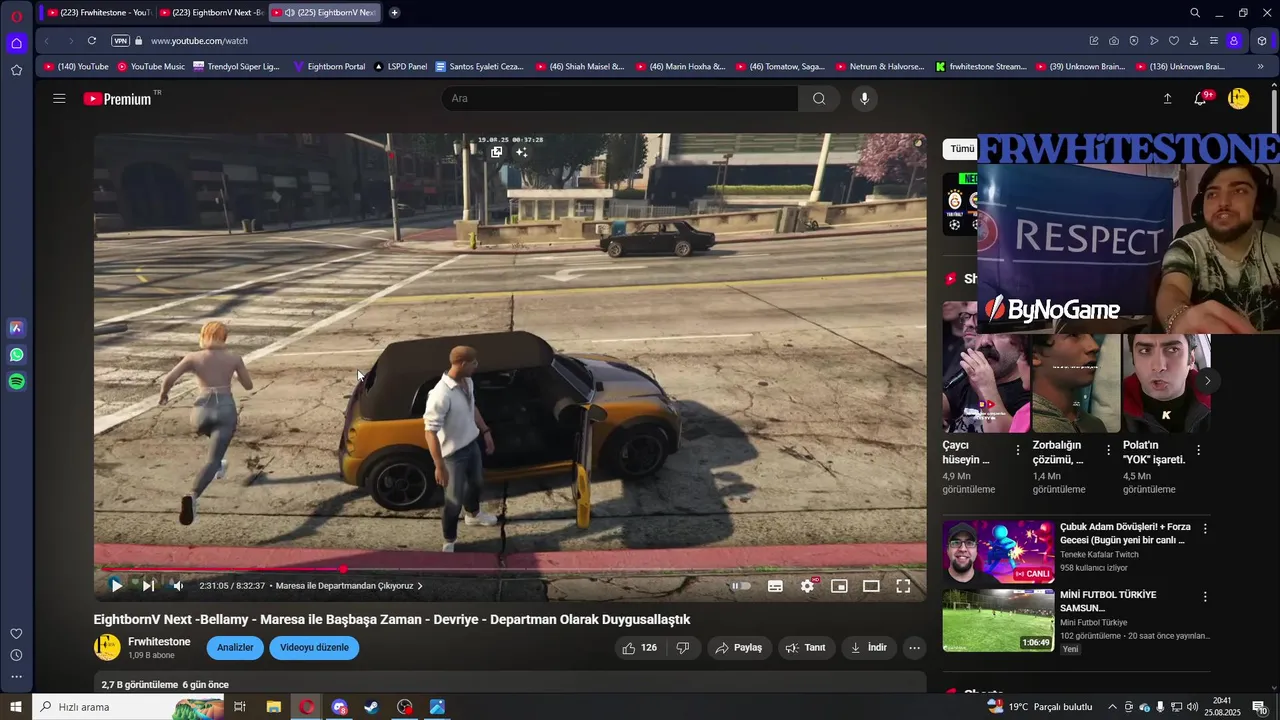Open File Explorer from taskbar
The width and height of the screenshot is (1280, 720).
point(273,707)
